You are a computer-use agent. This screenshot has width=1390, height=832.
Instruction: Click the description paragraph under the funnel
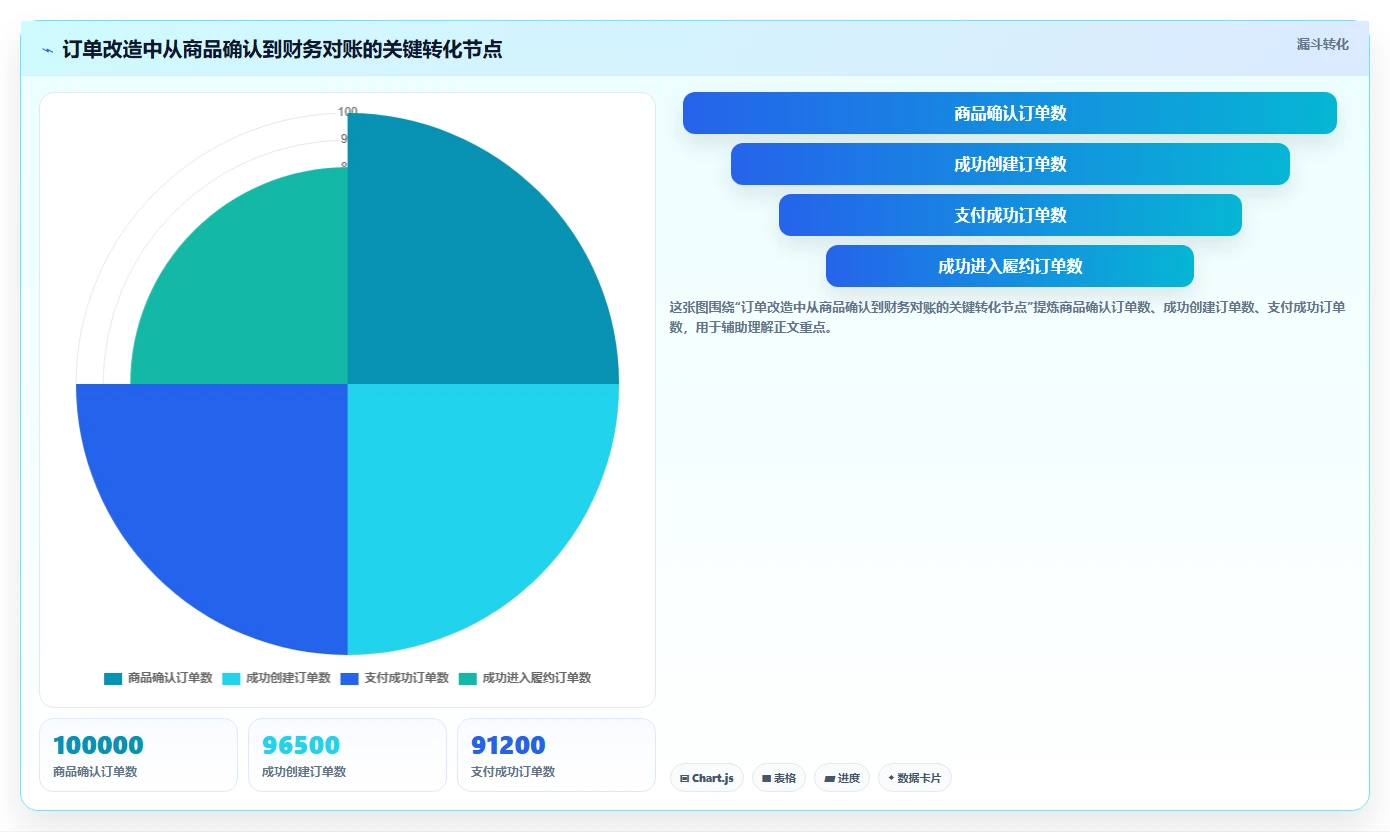pyautogui.click(x=1008, y=317)
